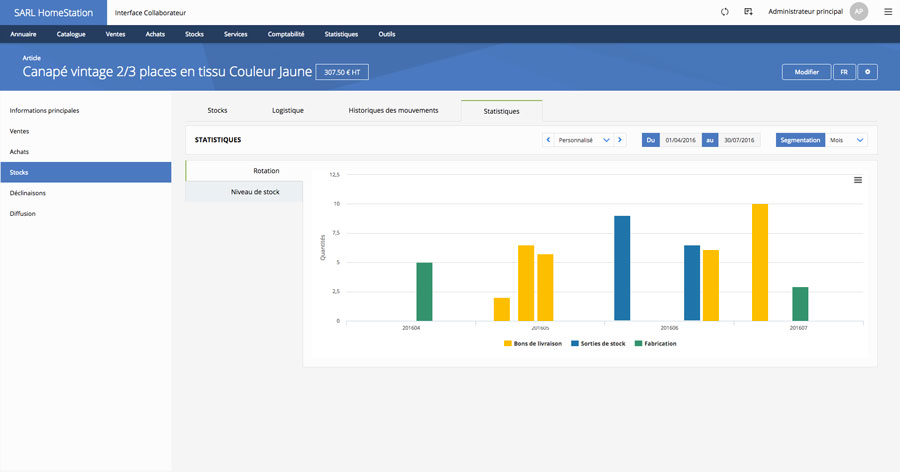
Task: Click the start date field 01/04/2016
Action: pyautogui.click(x=681, y=140)
